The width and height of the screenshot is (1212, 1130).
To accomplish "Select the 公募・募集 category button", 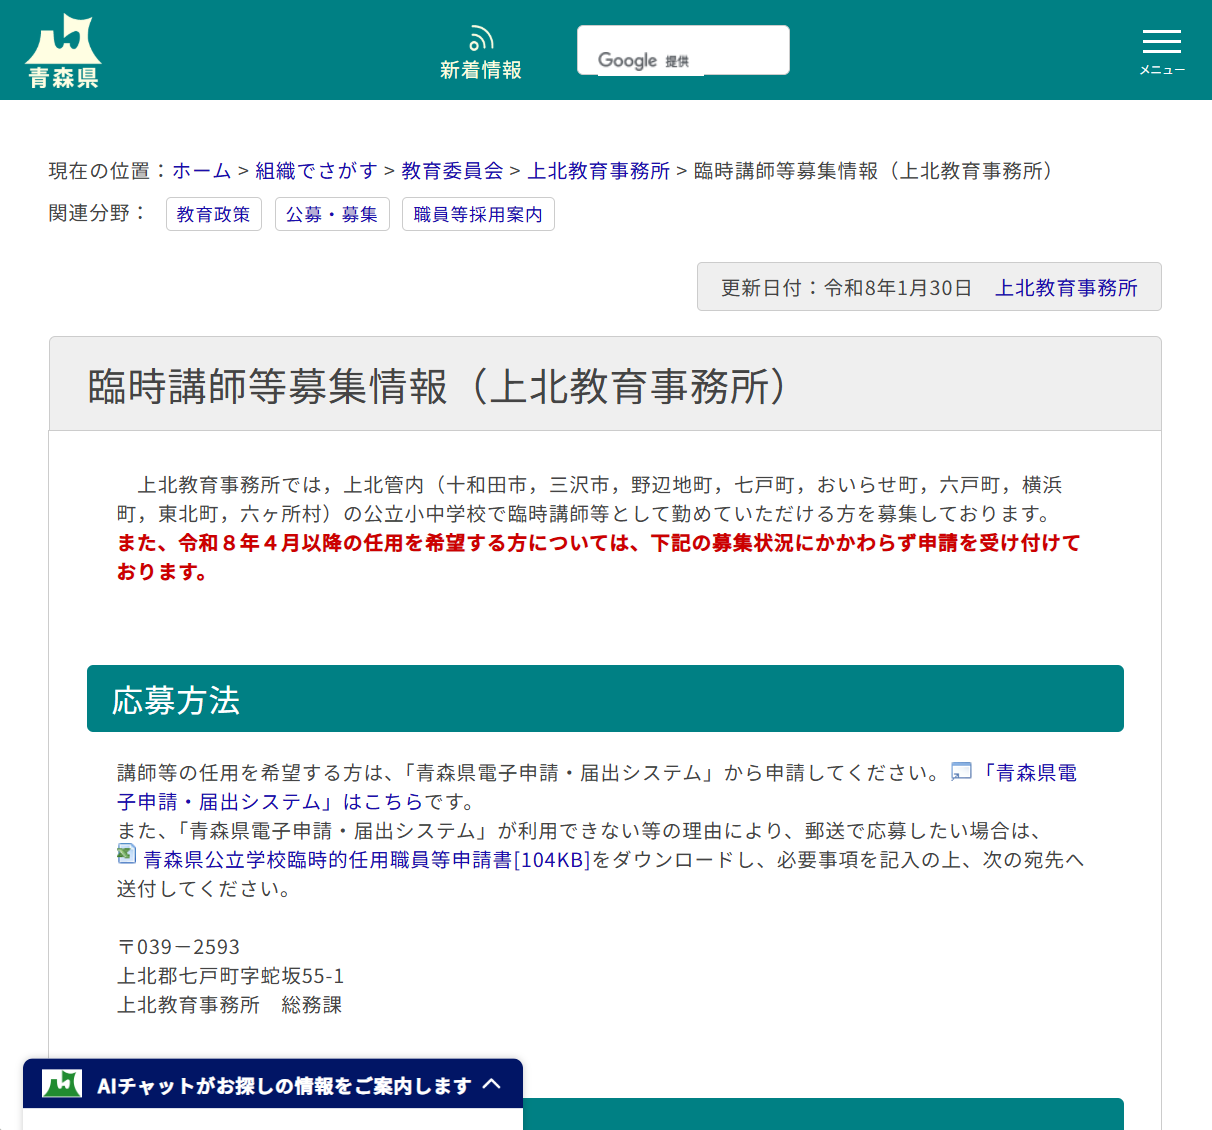I will 332,213.
